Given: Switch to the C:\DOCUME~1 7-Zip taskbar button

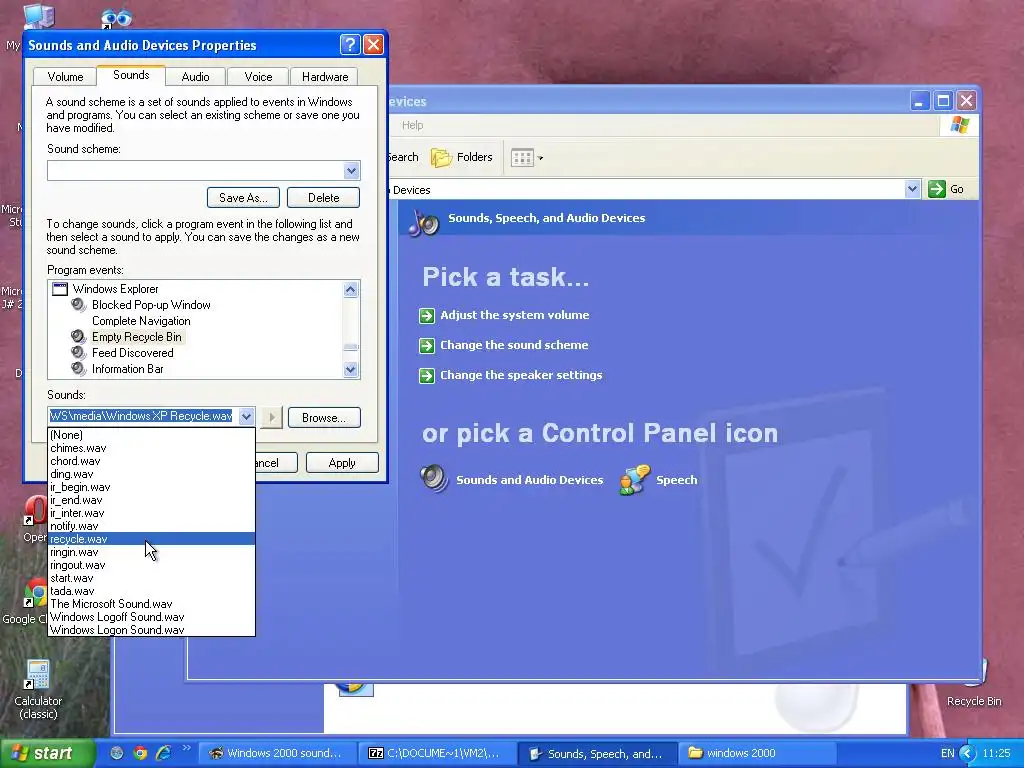Looking at the screenshot, I should [x=436, y=753].
